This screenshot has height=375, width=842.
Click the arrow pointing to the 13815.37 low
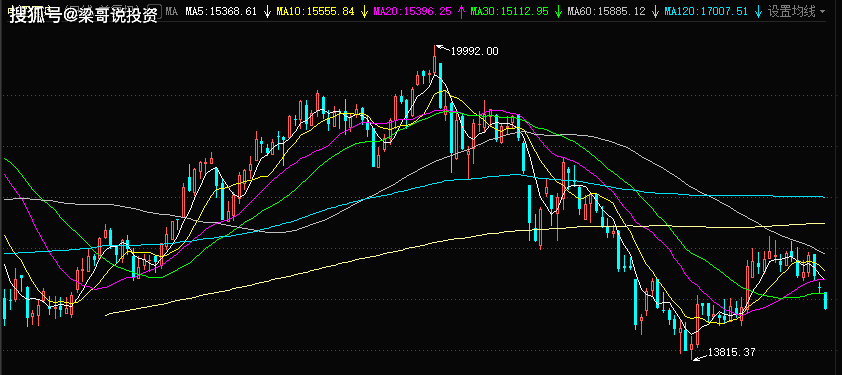700,356
